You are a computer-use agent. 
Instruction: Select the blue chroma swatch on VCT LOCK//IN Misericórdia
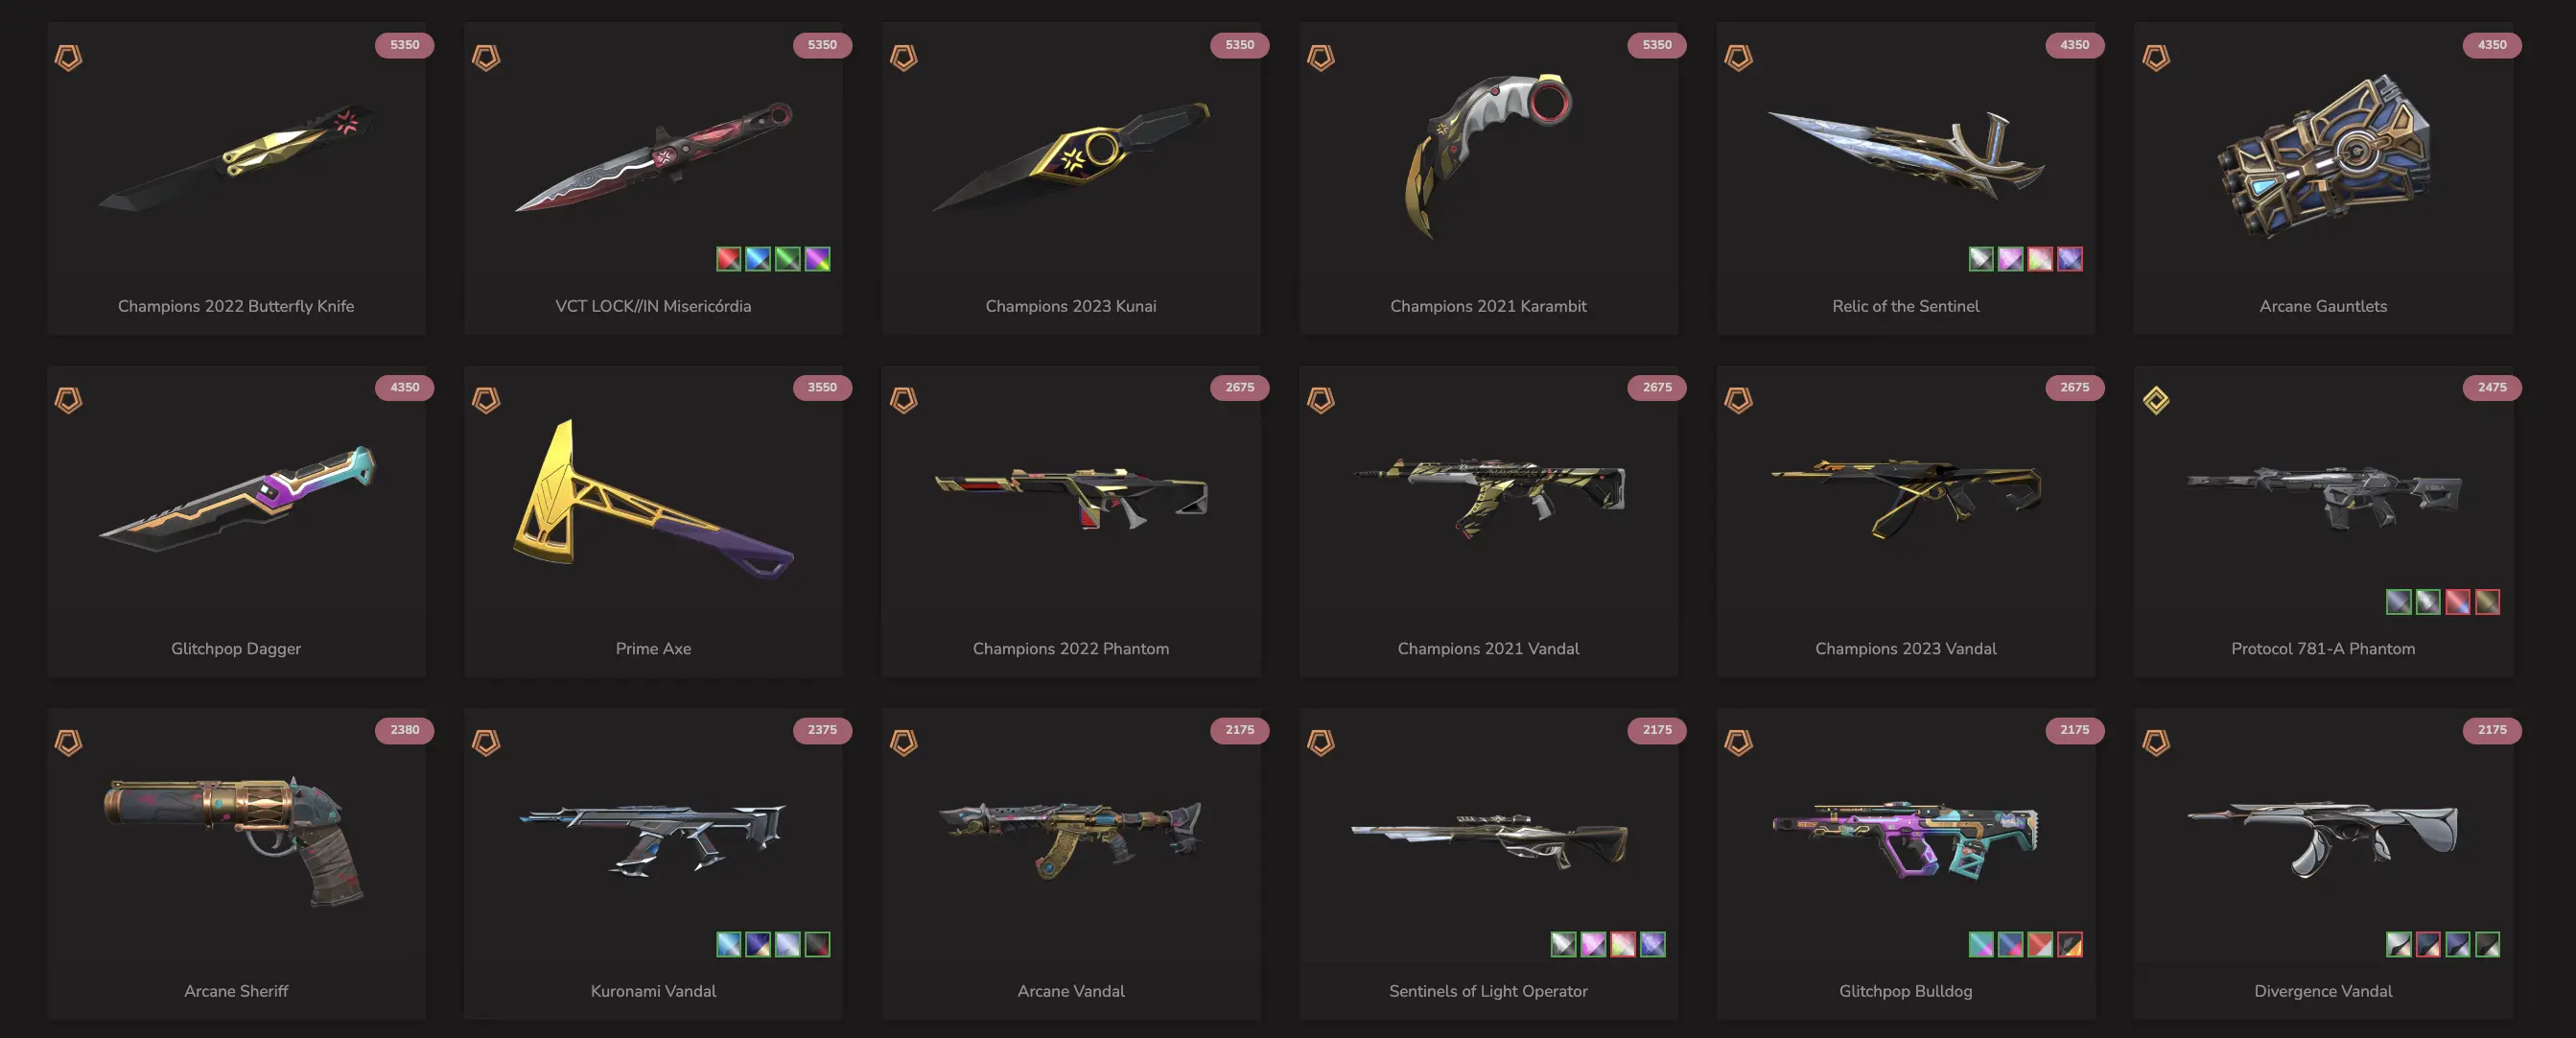tap(758, 259)
